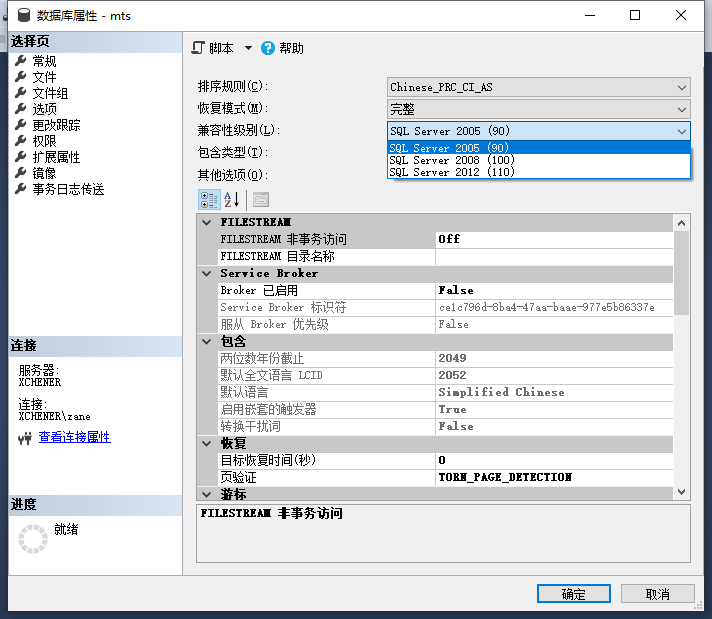Open the 扩展属性 page
Image resolution: width=712 pixels, height=619 pixels.
click(x=56, y=157)
